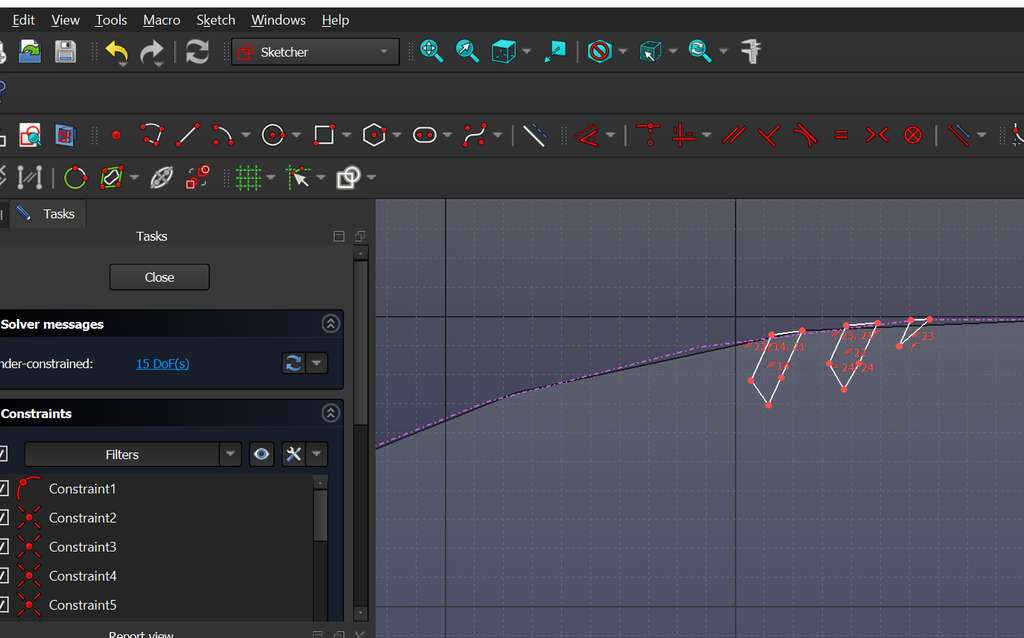Viewport: 1024px width, 638px height.
Task: Save the document with the floppy icon
Action: (65, 52)
